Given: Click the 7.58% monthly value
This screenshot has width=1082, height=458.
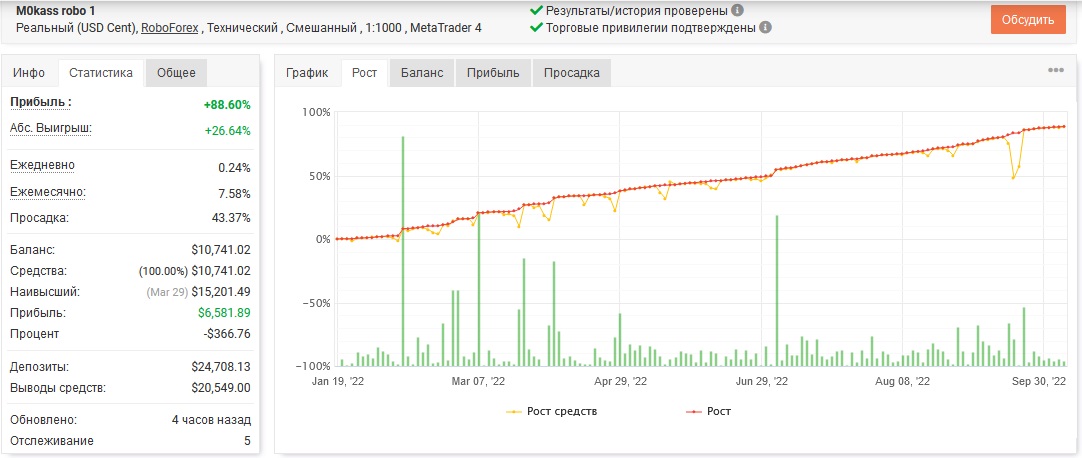Looking at the screenshot, I should coord(235,193).
